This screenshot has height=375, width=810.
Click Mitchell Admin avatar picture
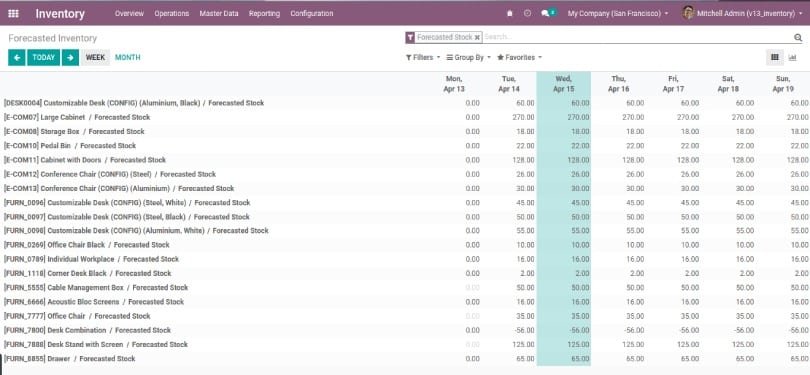pyautogui.click(x=688, y=13)
